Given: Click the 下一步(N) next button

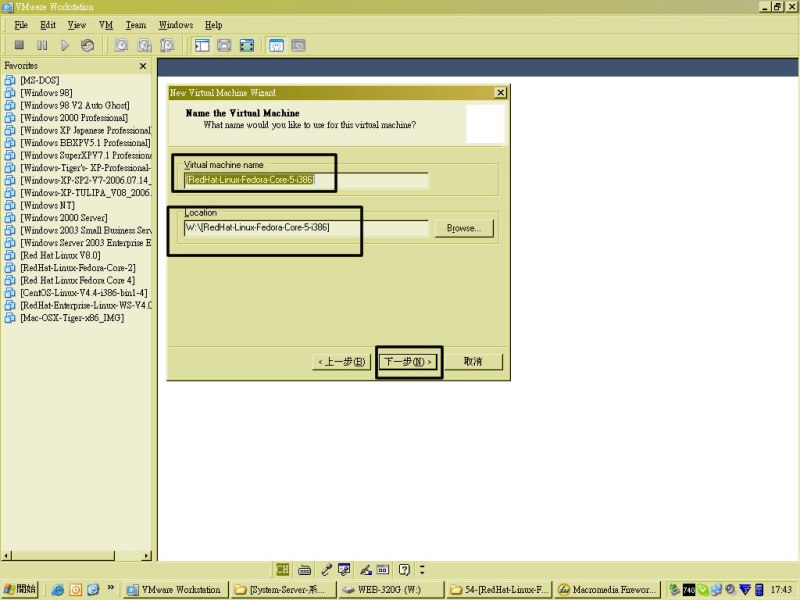Looking at the screenshot, I should [408, 362].
